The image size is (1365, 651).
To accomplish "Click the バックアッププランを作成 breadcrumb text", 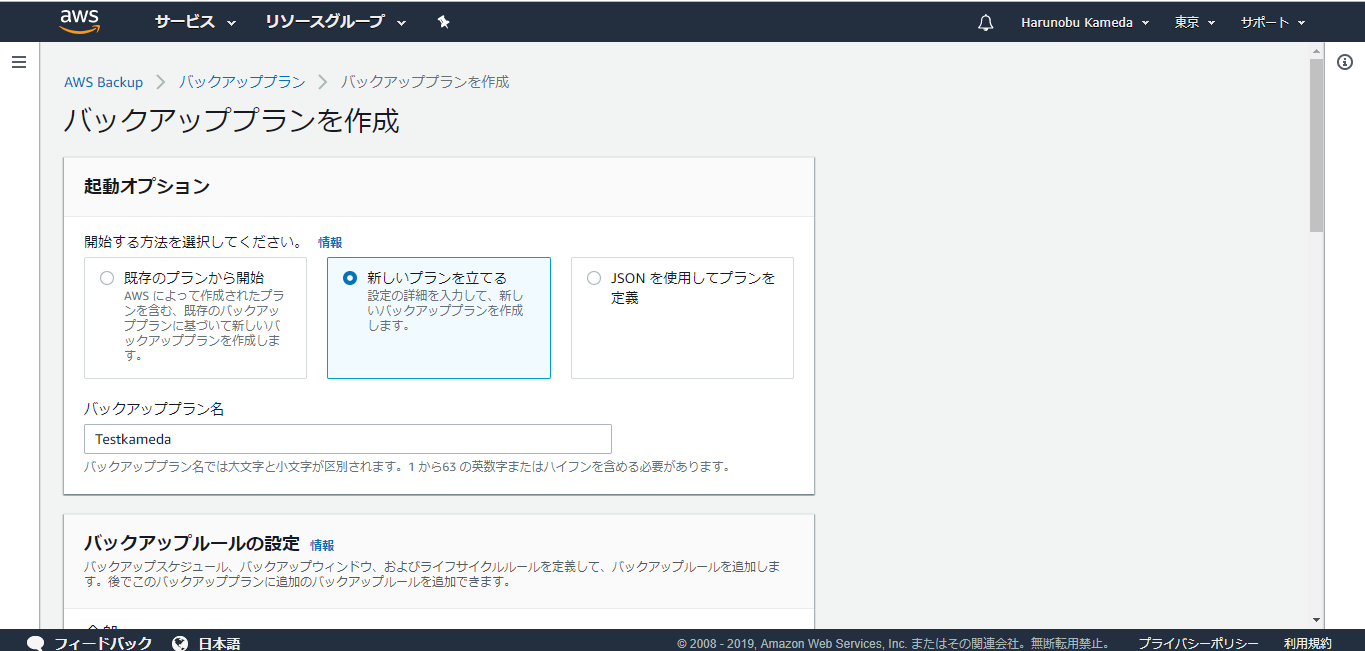I will pos(425,82).
